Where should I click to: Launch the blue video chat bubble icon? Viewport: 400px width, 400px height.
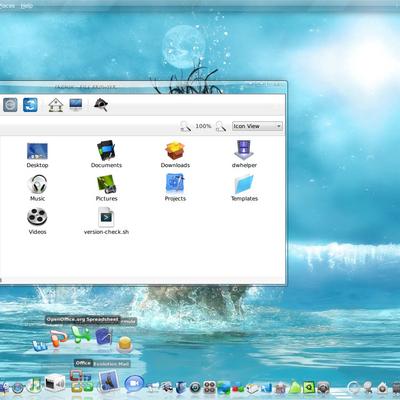(x=134, y=383)
